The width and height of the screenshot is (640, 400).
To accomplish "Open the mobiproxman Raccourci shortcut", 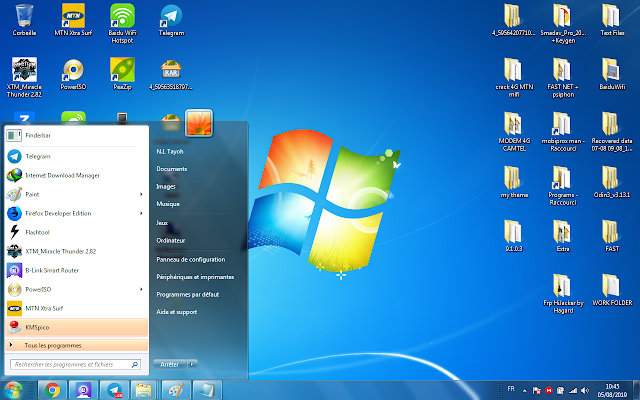I will point(563,131).
